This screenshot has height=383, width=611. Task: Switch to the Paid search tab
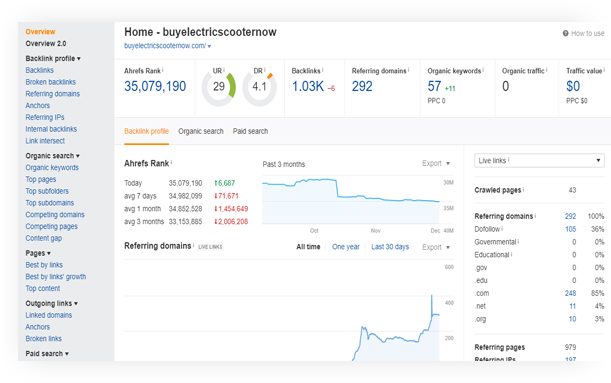click(x=251, y=131)
